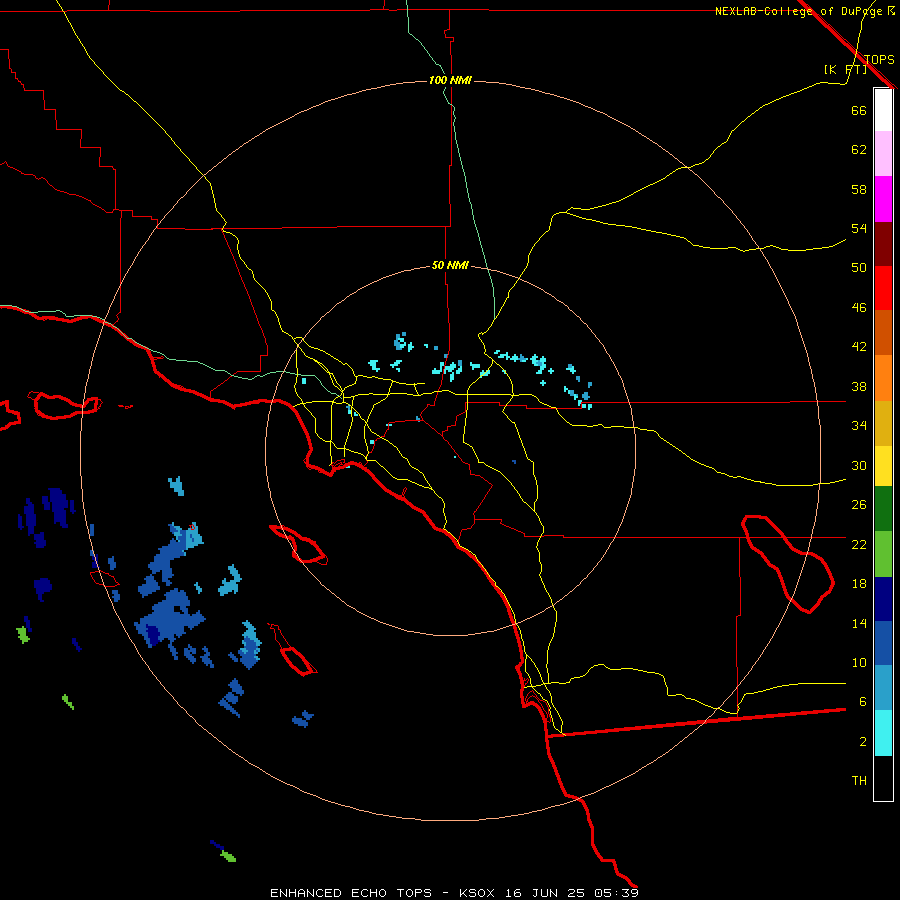The image size is (900, 900).
Task: Pick the dark maroon legend swatch
Action: tap(883, 244)
